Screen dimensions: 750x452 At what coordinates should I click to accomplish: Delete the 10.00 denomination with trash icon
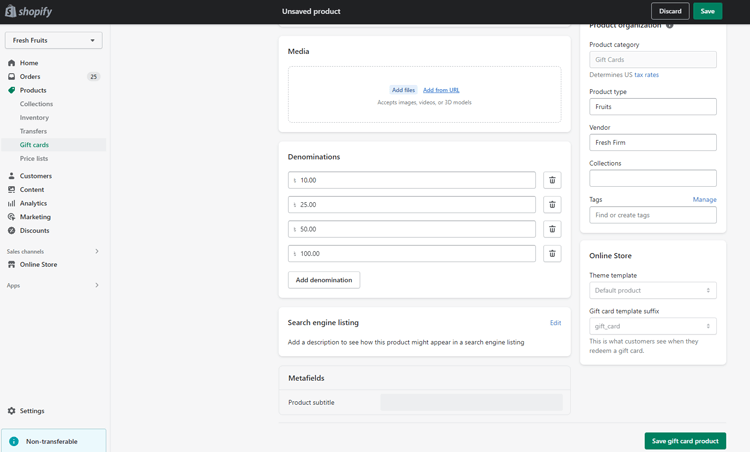[x=552, y=180]
